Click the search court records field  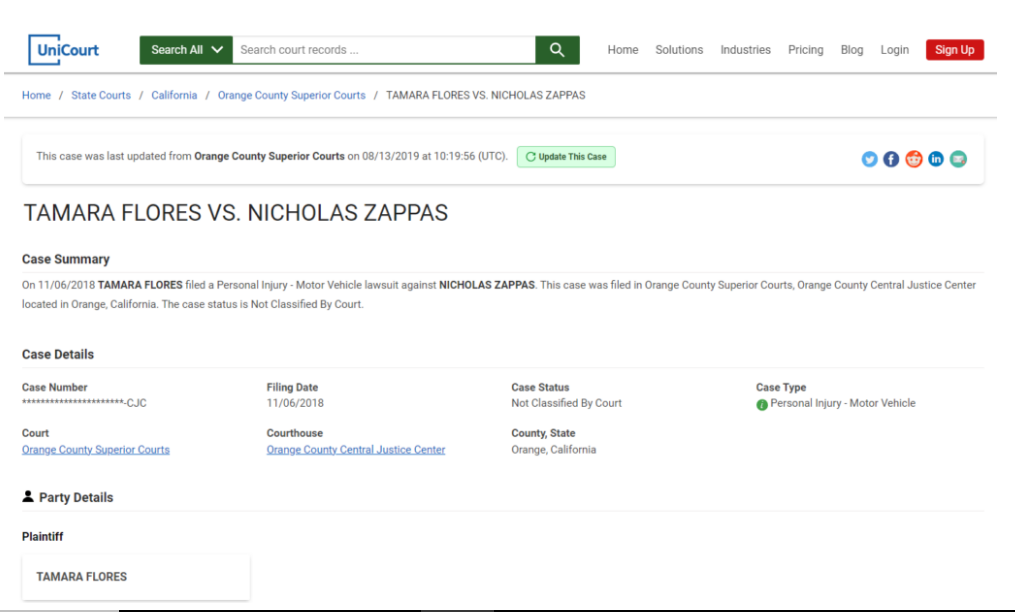385,50
